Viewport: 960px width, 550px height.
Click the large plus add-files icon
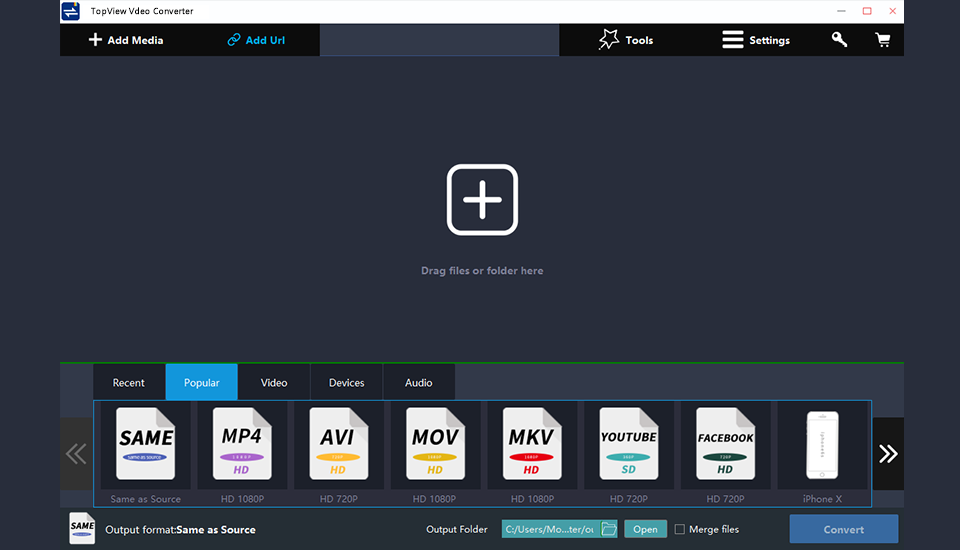click(x=482, y=200)
